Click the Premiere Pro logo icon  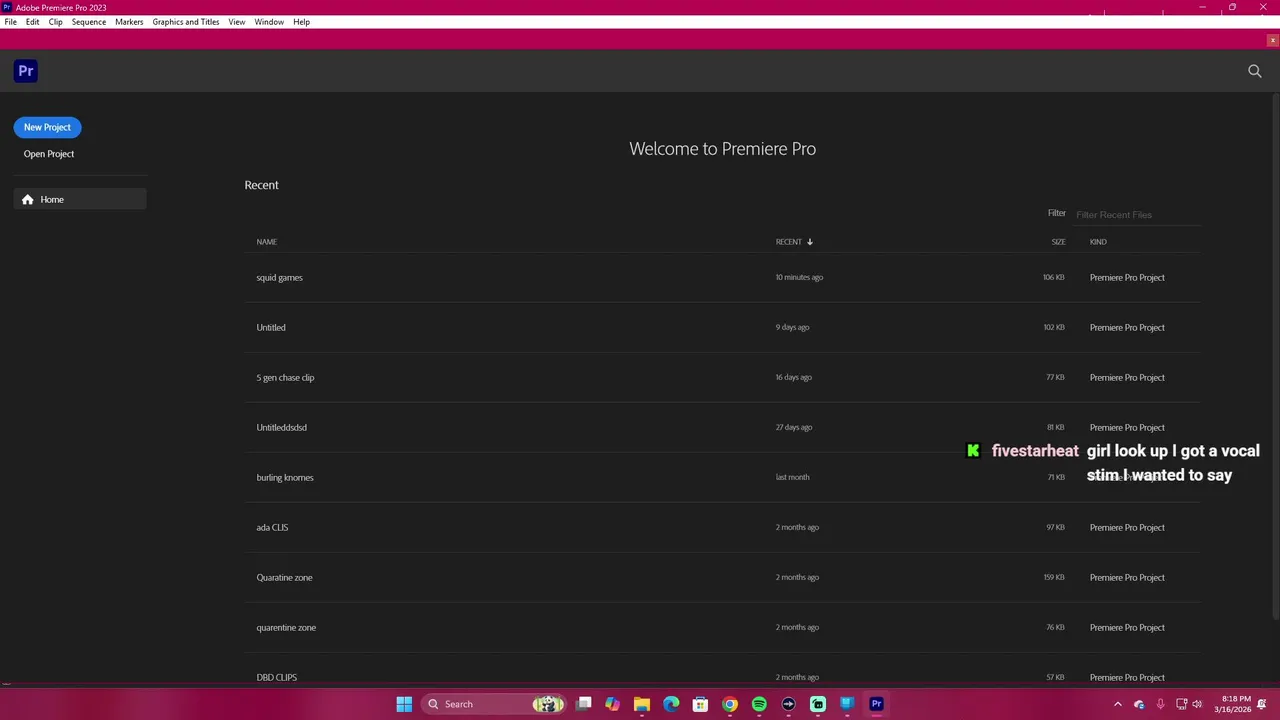[26, 71]
